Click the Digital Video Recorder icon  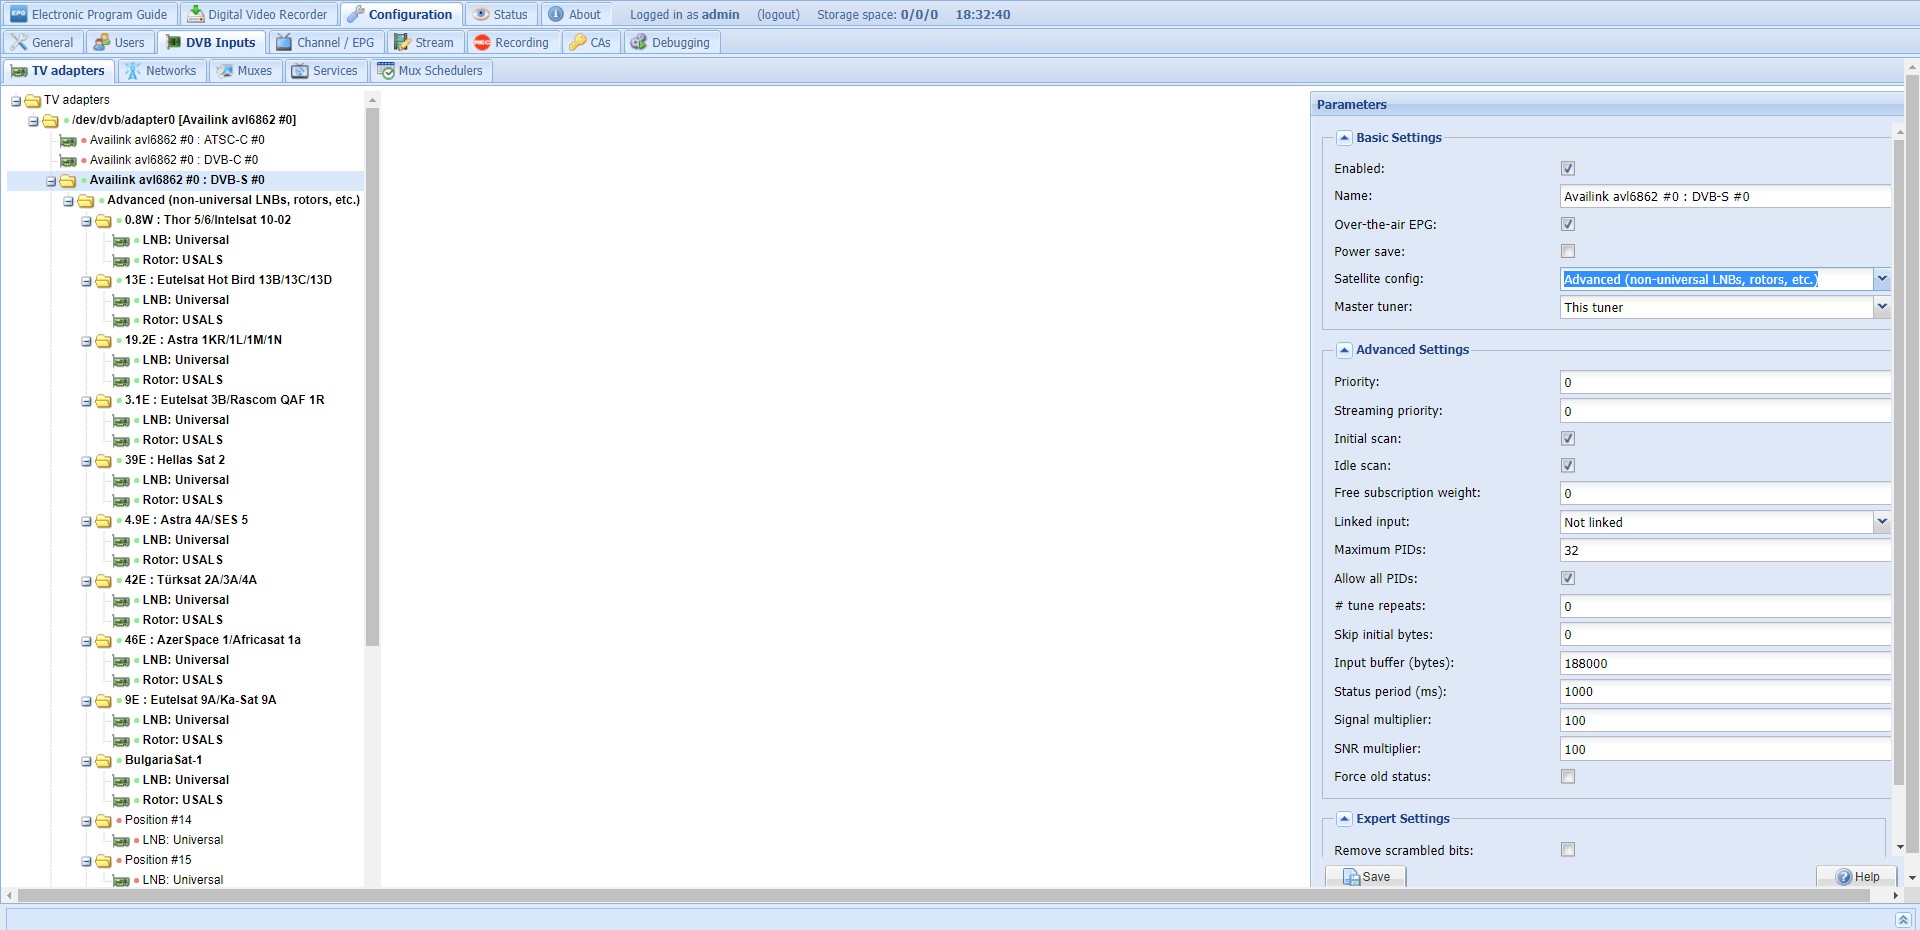[x=196, y=14]
